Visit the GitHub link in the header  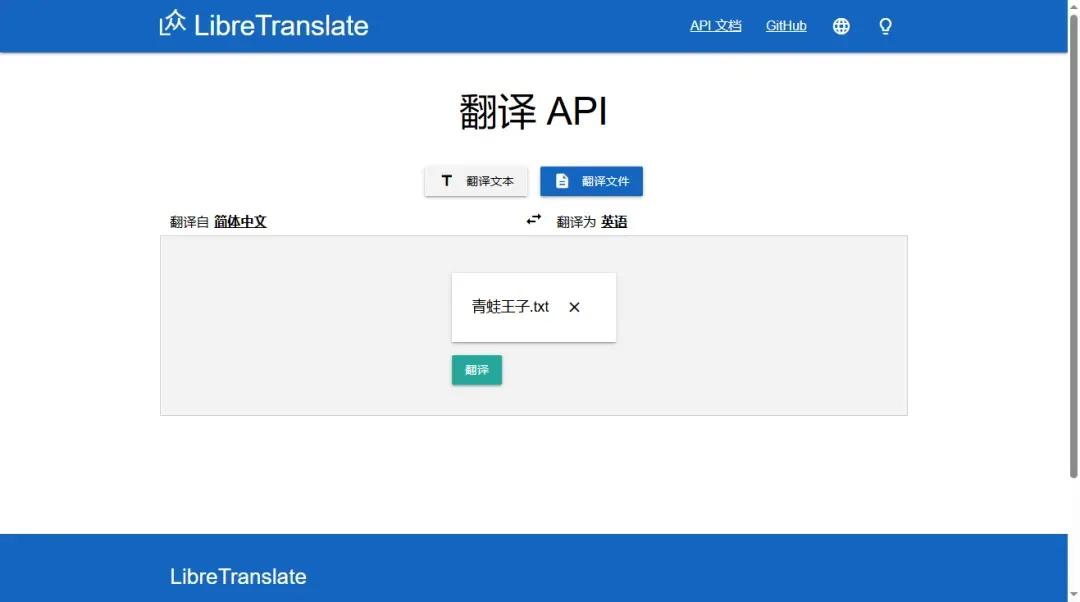(786, 26)
